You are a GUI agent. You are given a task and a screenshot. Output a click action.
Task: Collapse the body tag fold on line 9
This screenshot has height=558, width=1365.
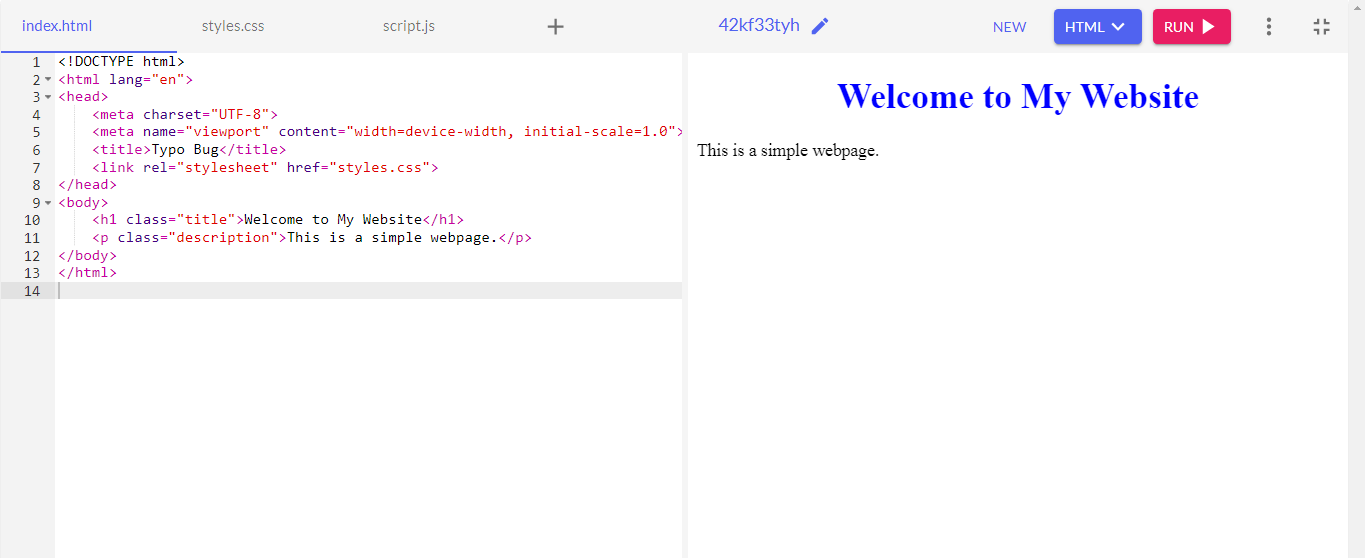48,203
